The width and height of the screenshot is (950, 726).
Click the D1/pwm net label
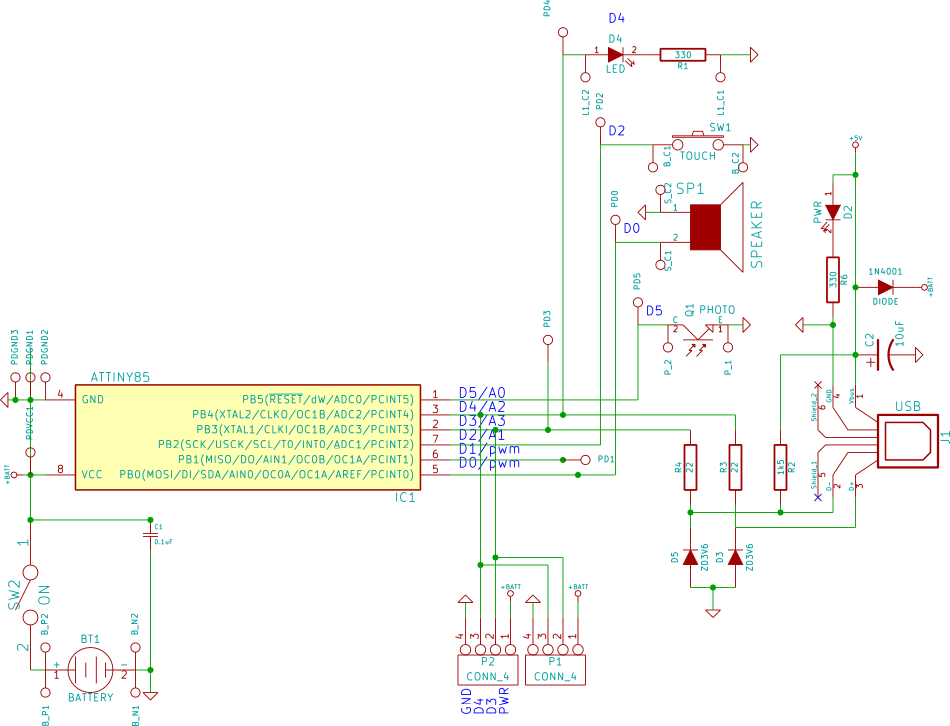pyautogui.click(x=490, y=449)
